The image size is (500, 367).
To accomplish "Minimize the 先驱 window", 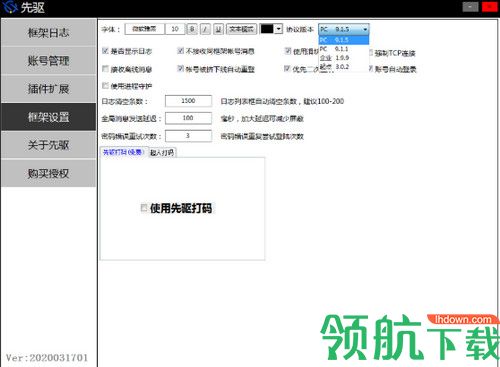I will [470, 7].
